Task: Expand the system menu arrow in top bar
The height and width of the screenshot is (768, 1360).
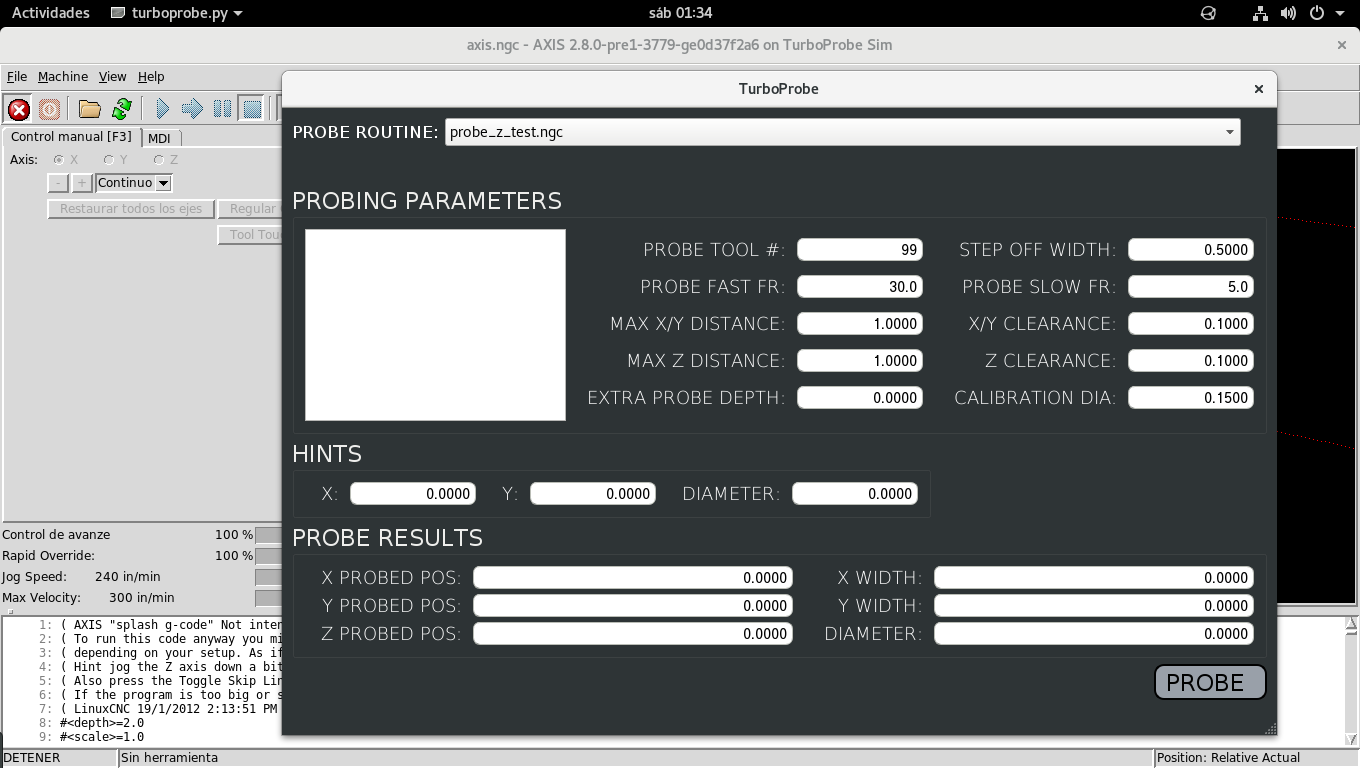Action: pos(1340,13)
